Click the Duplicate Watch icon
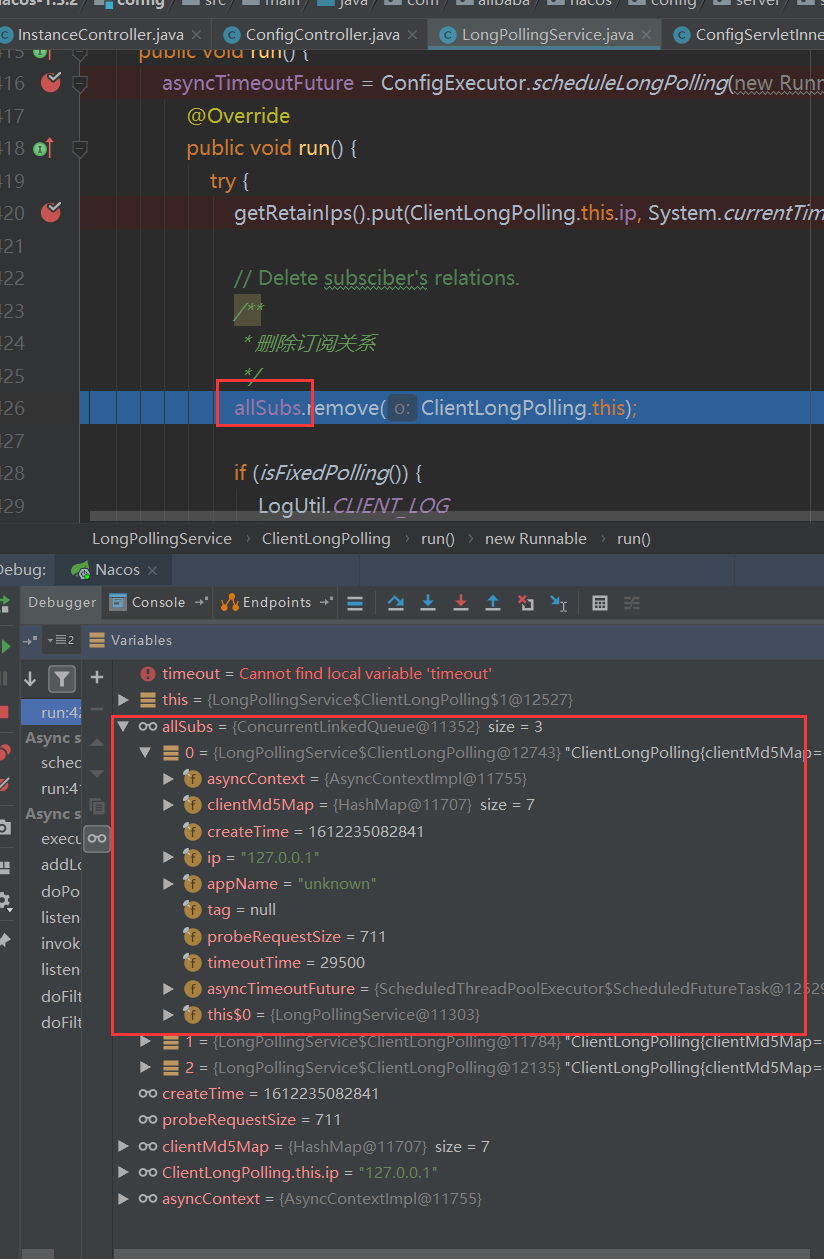 pyautogui.click(x=97, y=805)
